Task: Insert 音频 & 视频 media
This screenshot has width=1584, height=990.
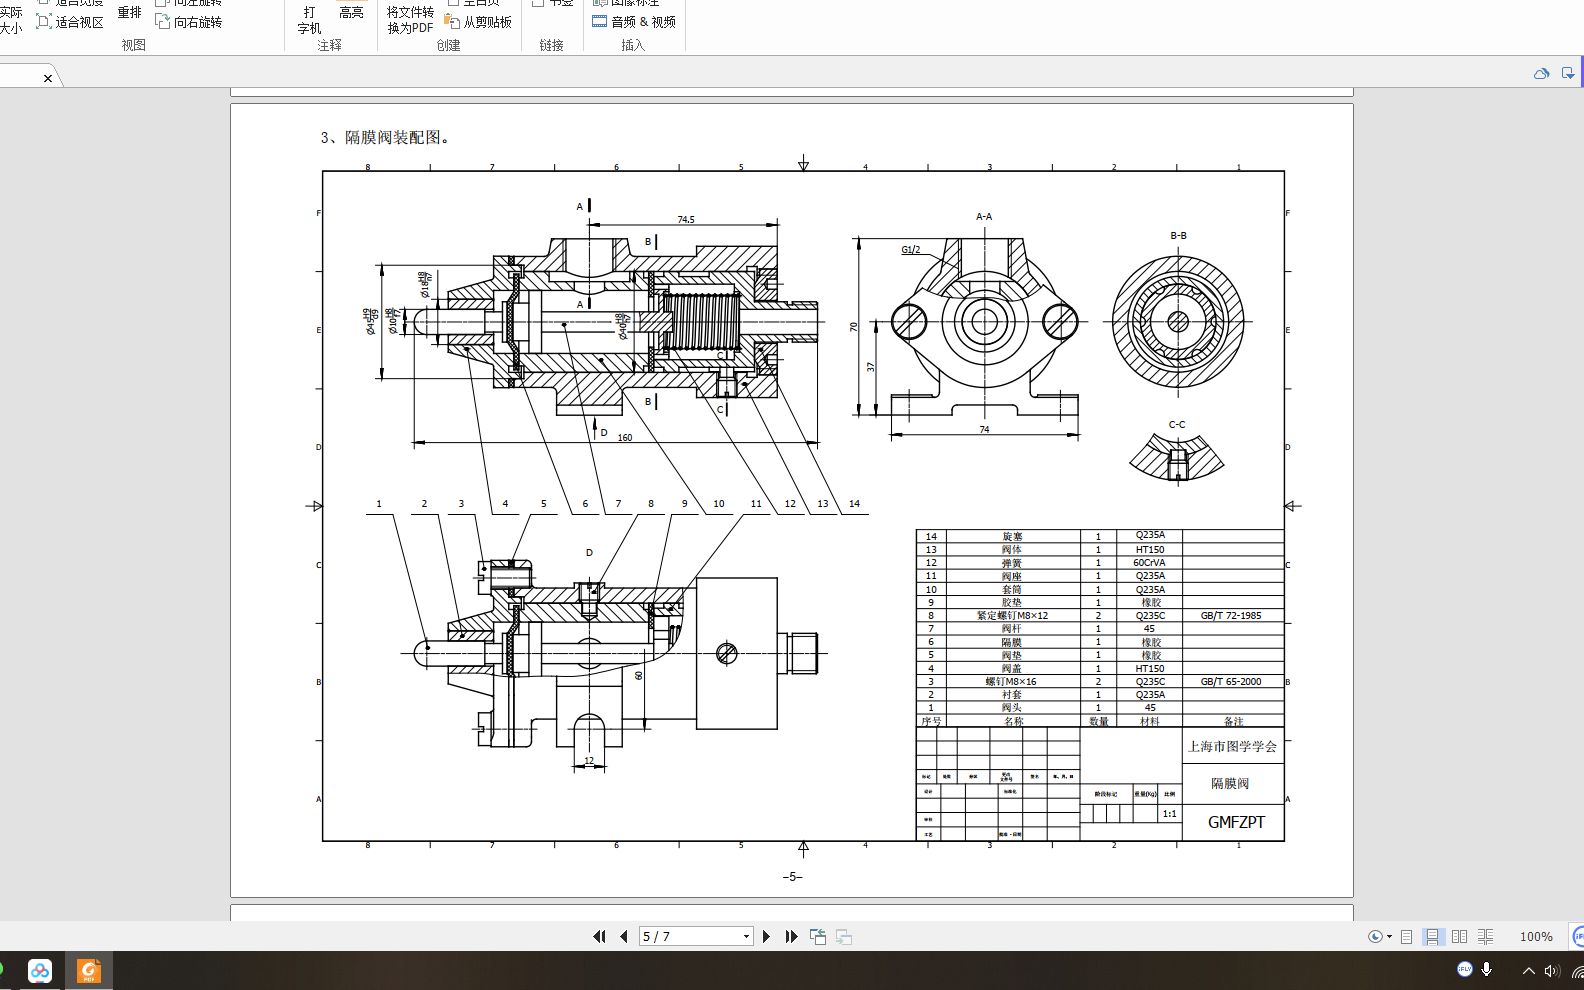Action: (x=634, y=21)
